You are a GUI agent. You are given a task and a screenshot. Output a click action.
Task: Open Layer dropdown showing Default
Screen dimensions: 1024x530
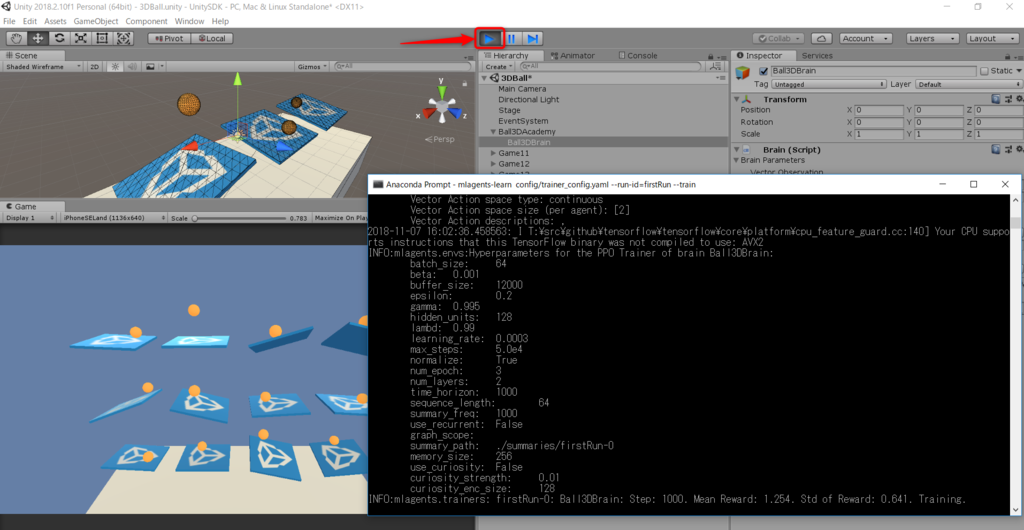pos(969,84)
